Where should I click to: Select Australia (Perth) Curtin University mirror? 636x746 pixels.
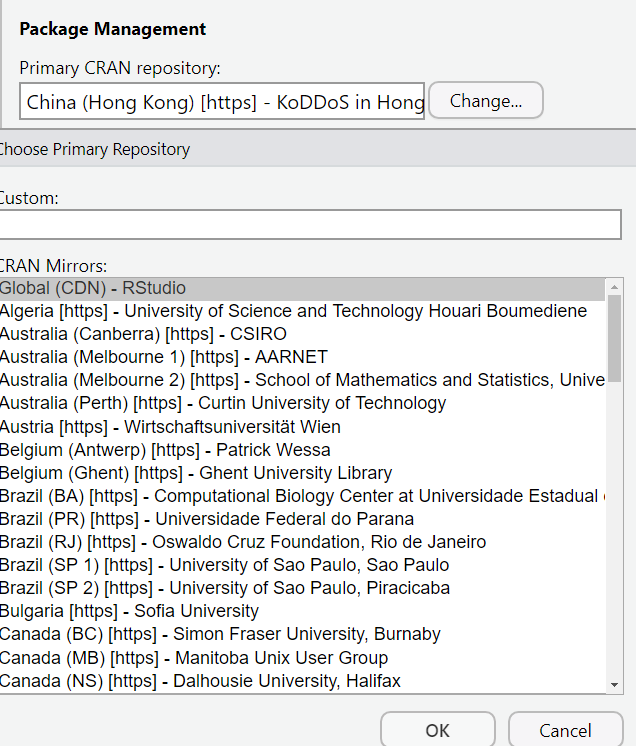point(303,403)
